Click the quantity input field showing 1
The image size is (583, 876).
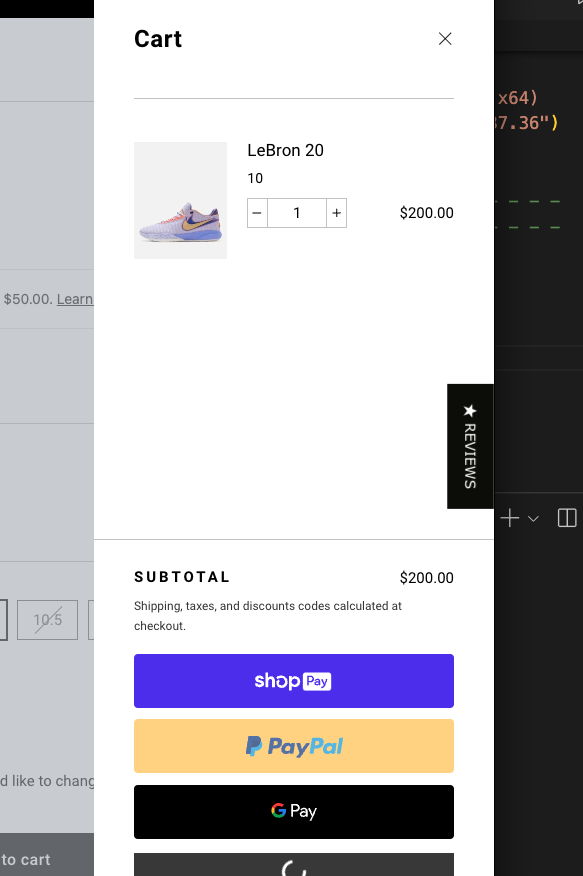[296, 212]
